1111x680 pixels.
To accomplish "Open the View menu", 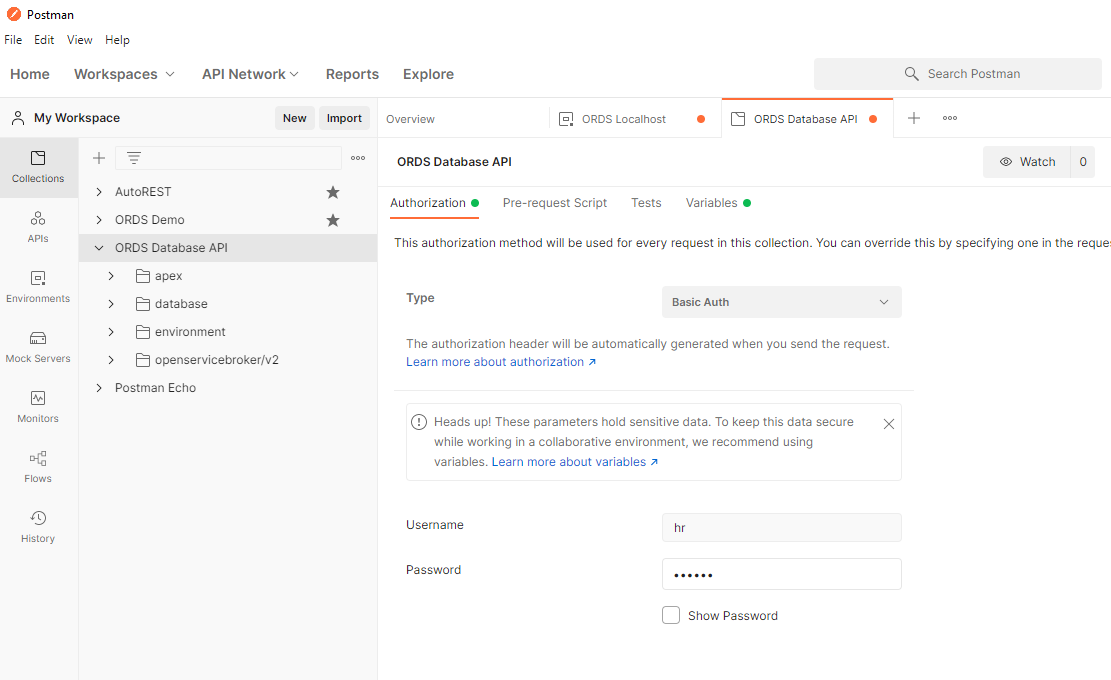I will (x=79, y=40).
